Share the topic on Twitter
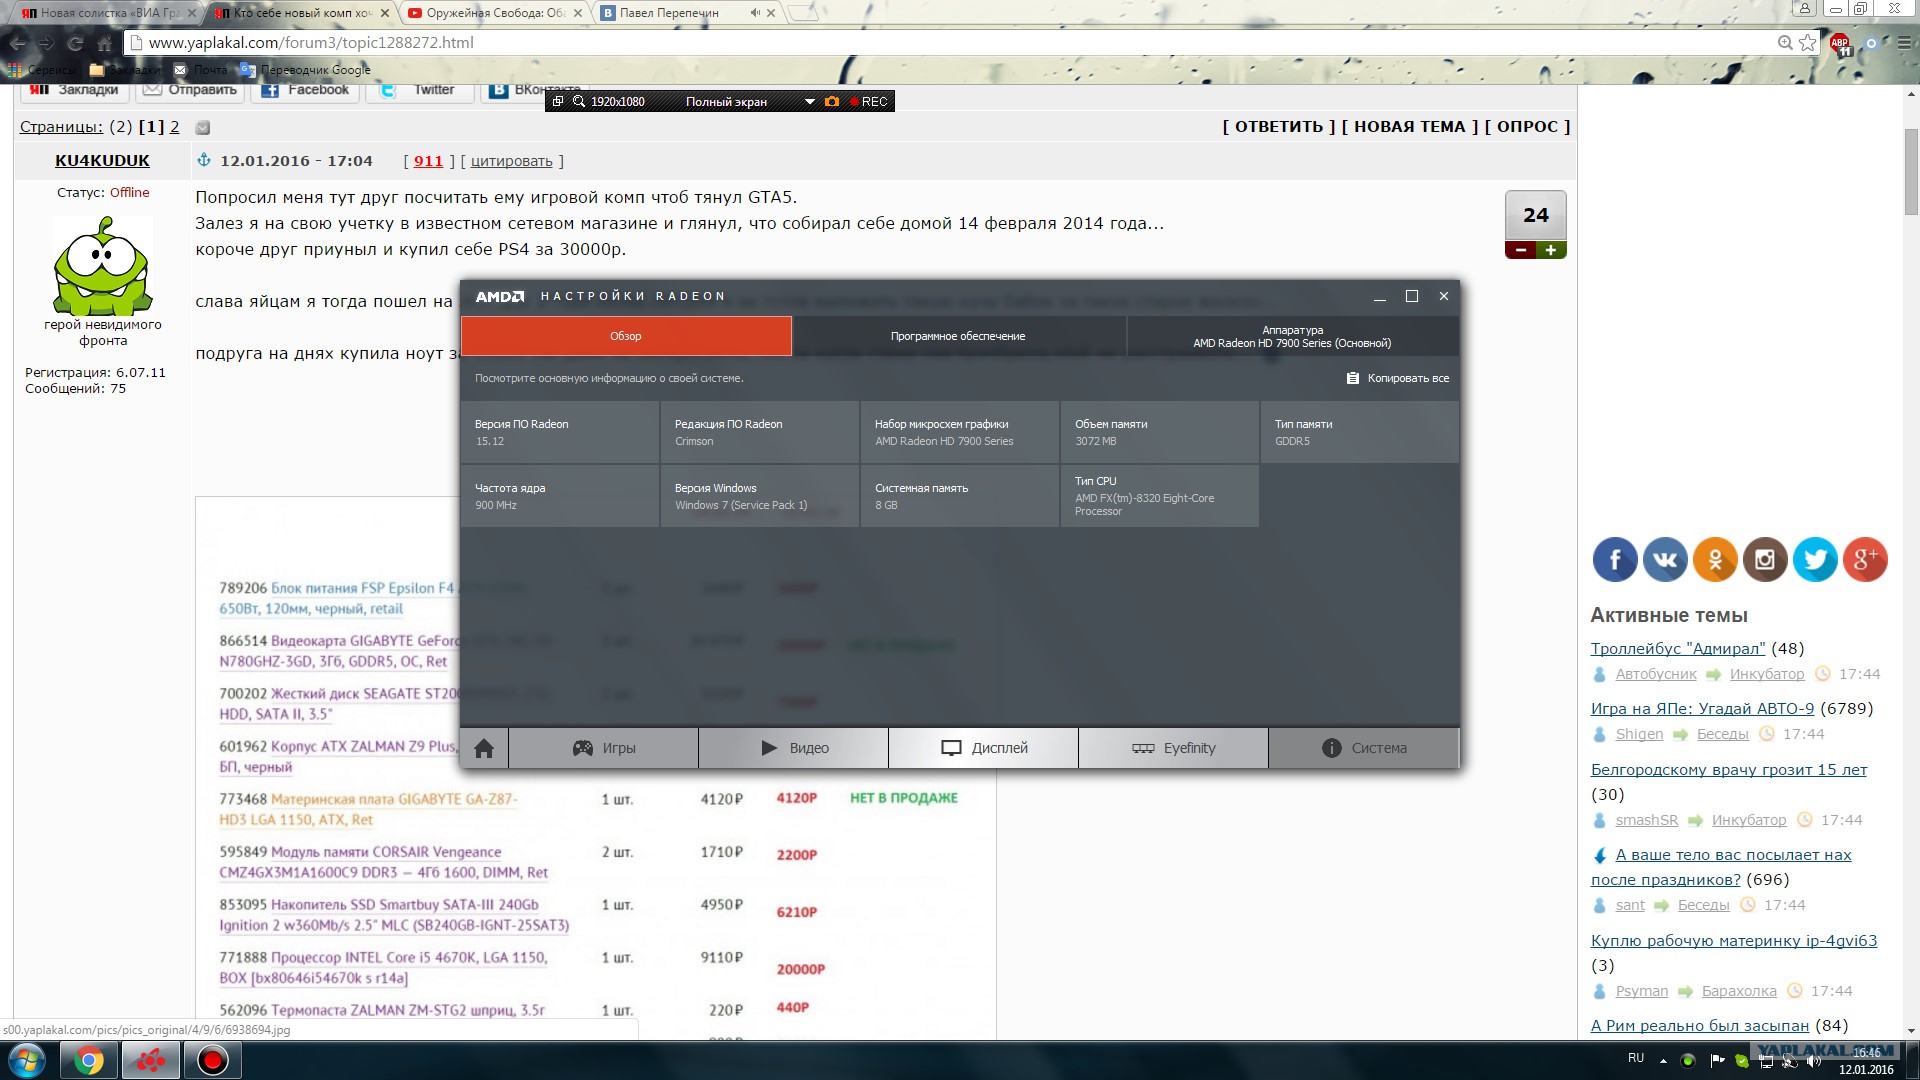This screenshot has width=1920, height=1080. pos(420,90)
